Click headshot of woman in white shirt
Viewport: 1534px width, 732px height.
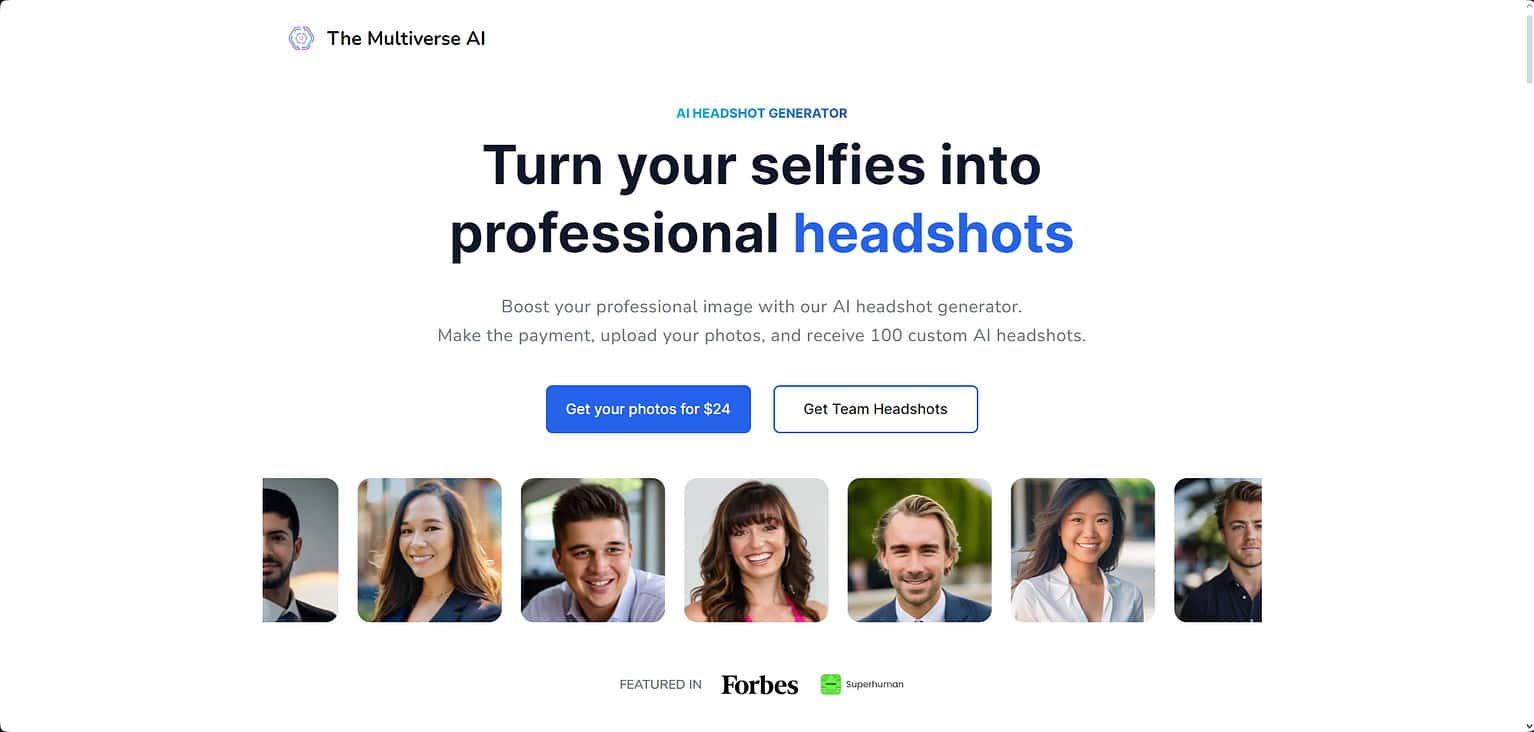(1083, 550)
